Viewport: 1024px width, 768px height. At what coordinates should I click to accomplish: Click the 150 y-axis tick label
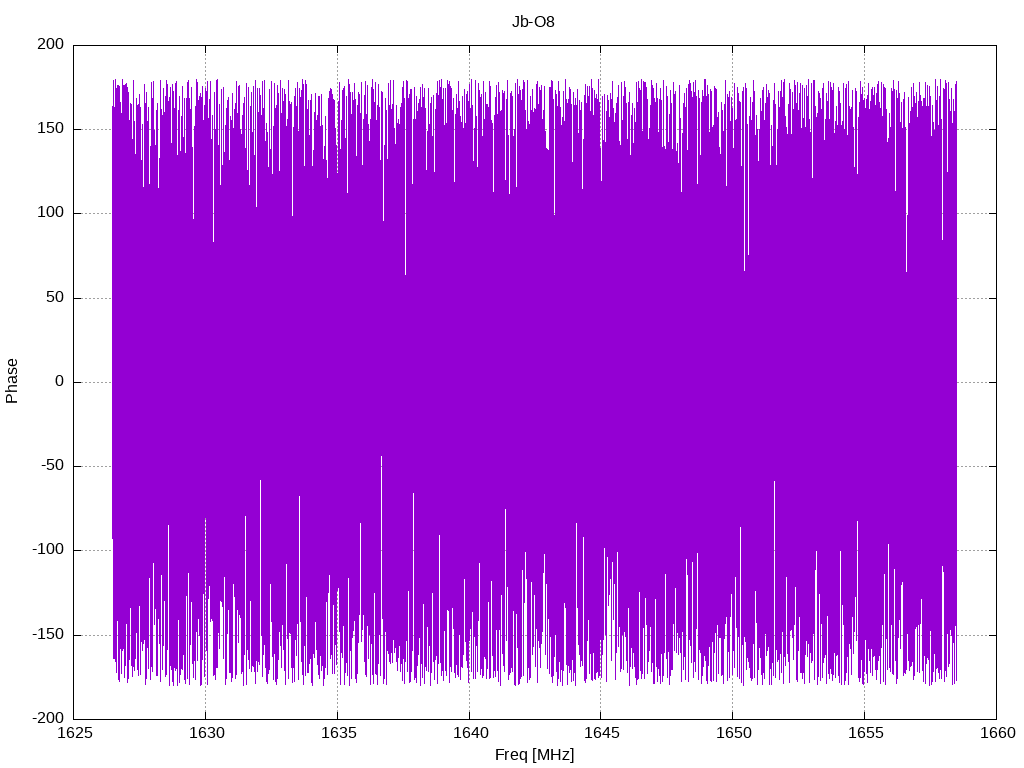(x=51, y=129)
